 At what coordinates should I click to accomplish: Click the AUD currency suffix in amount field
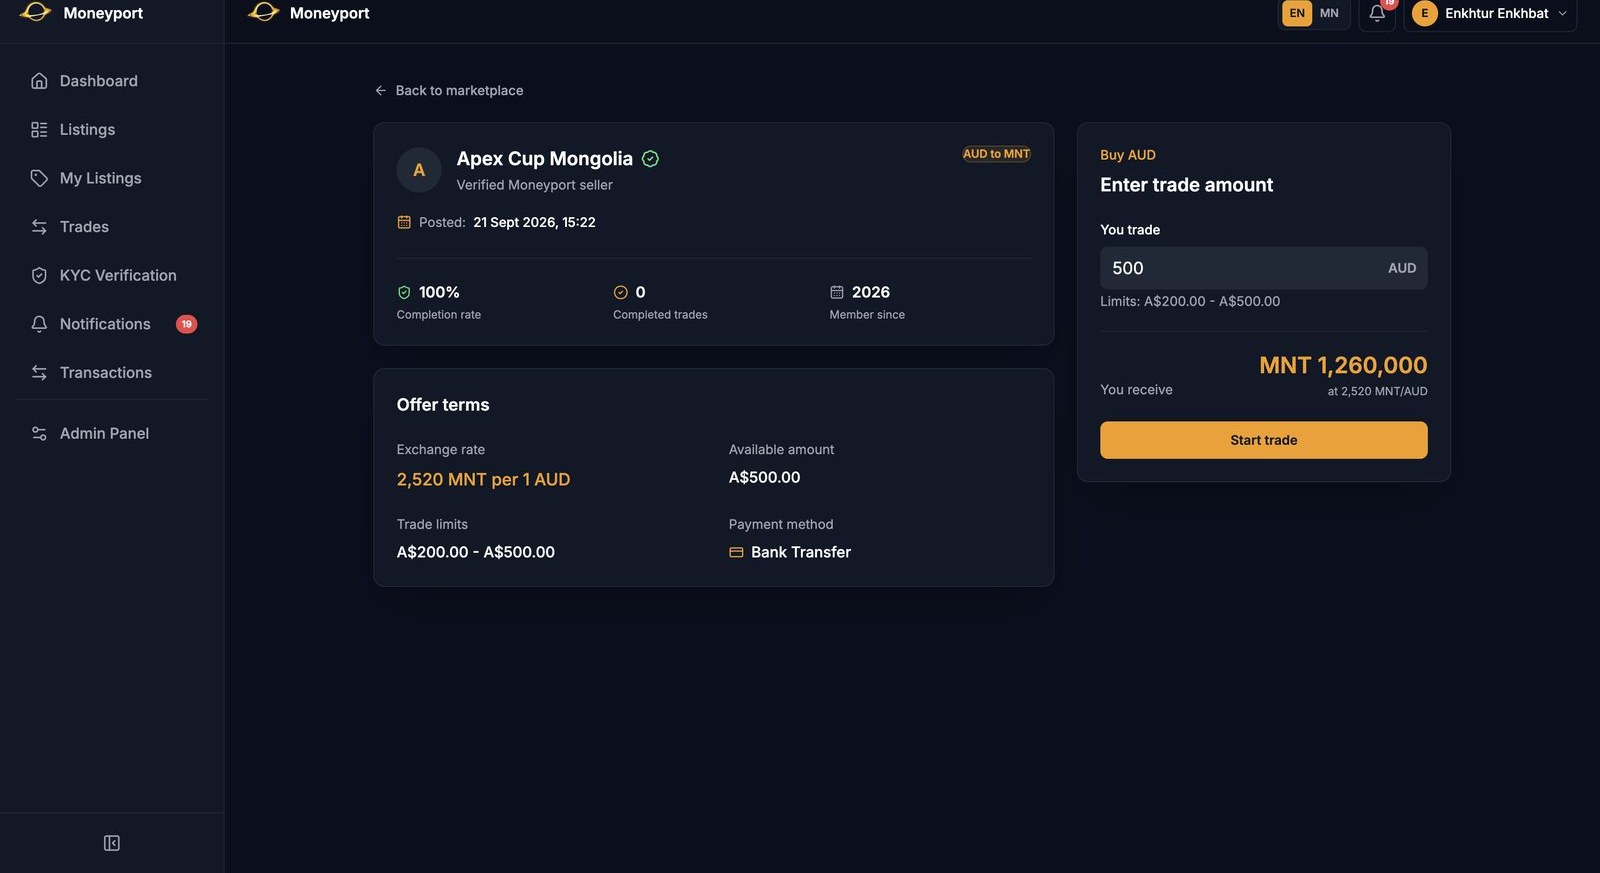coord(1402,269)
